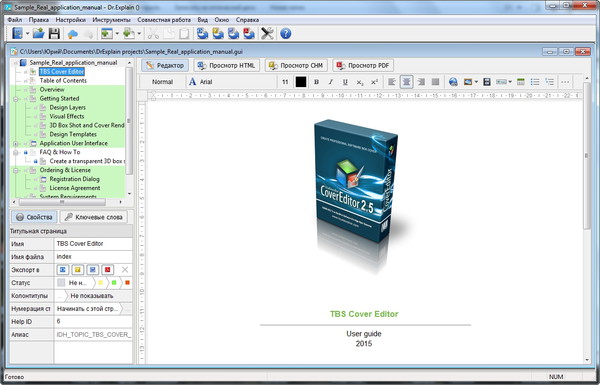This screenshot has width=600, height=385.
Task: Insert a table with the table icon
Action: tap(520, 82)
